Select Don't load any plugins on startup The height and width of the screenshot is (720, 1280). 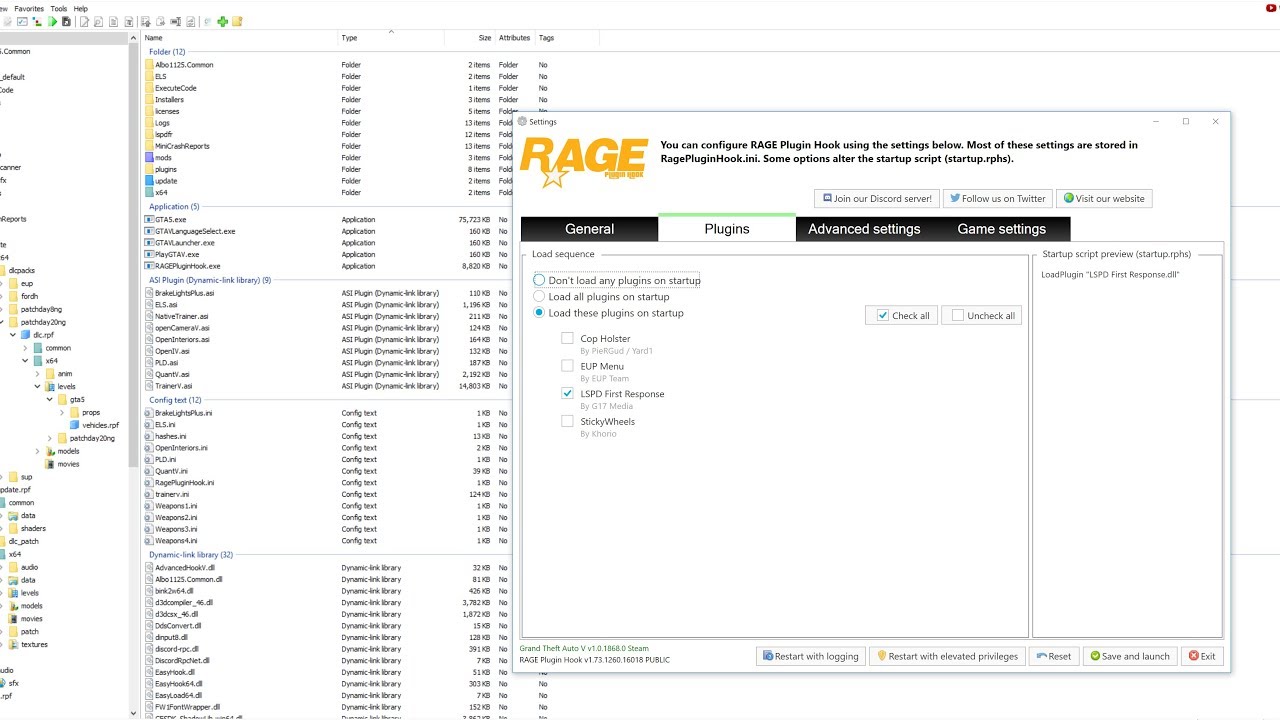click(x=617, y=280)
